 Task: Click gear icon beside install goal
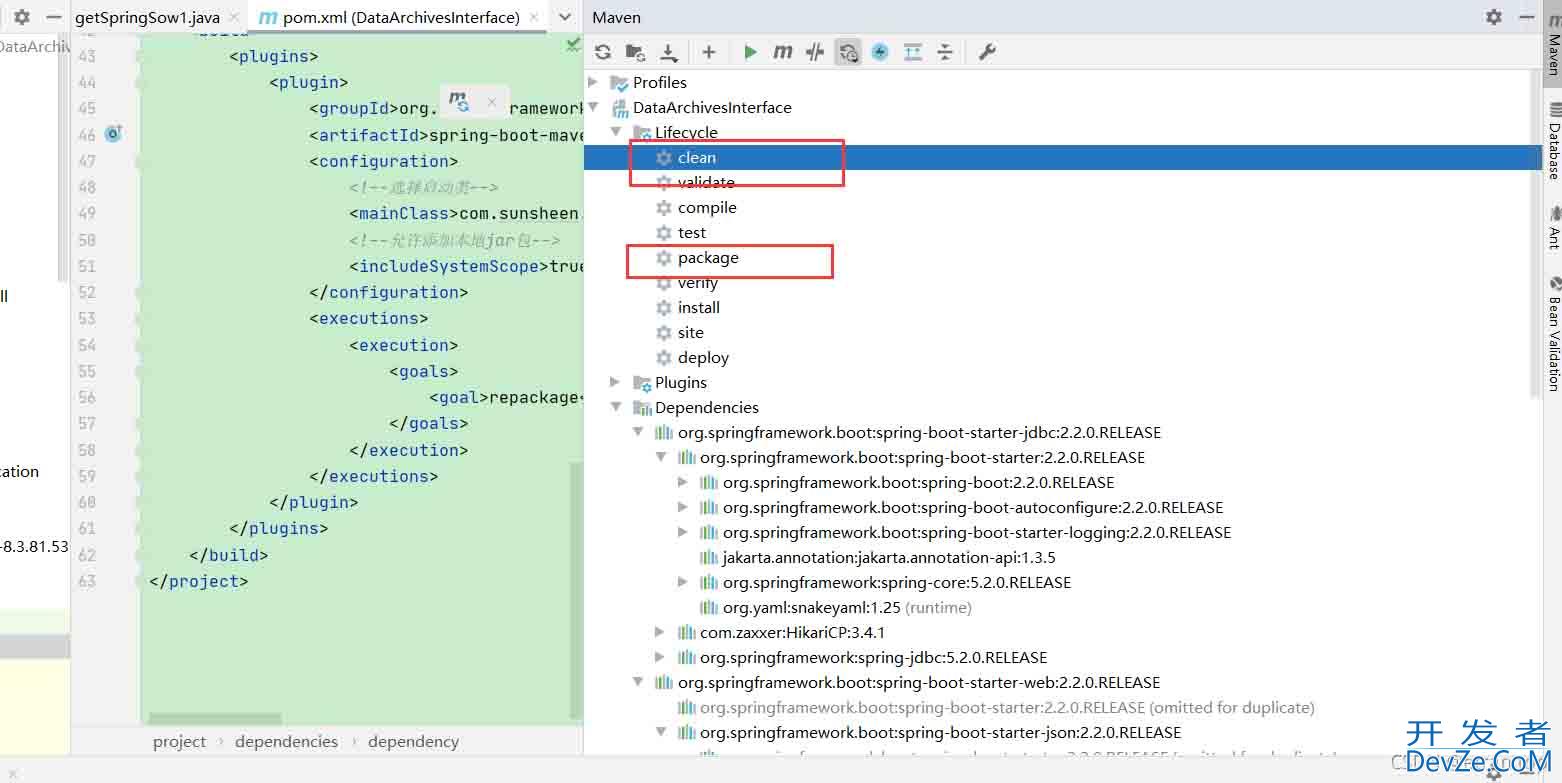663,308
